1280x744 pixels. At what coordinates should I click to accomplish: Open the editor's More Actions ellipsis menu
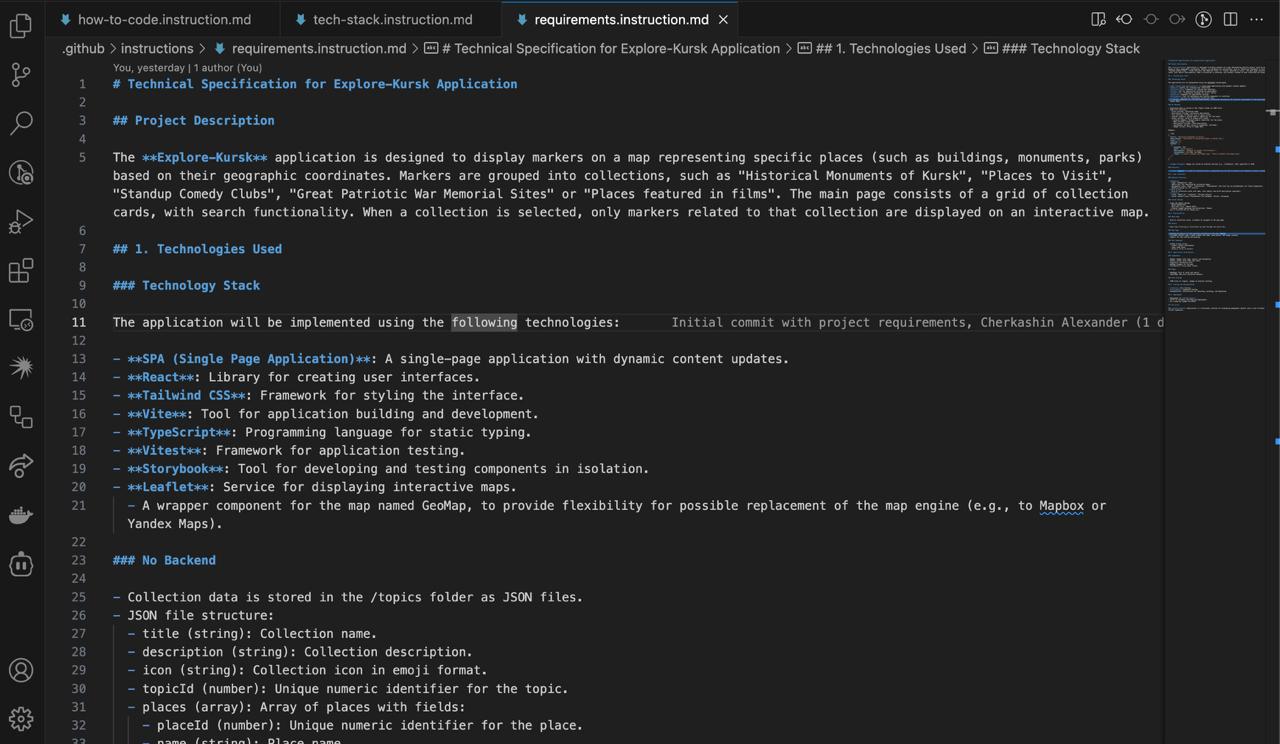tap(1257, 19)
